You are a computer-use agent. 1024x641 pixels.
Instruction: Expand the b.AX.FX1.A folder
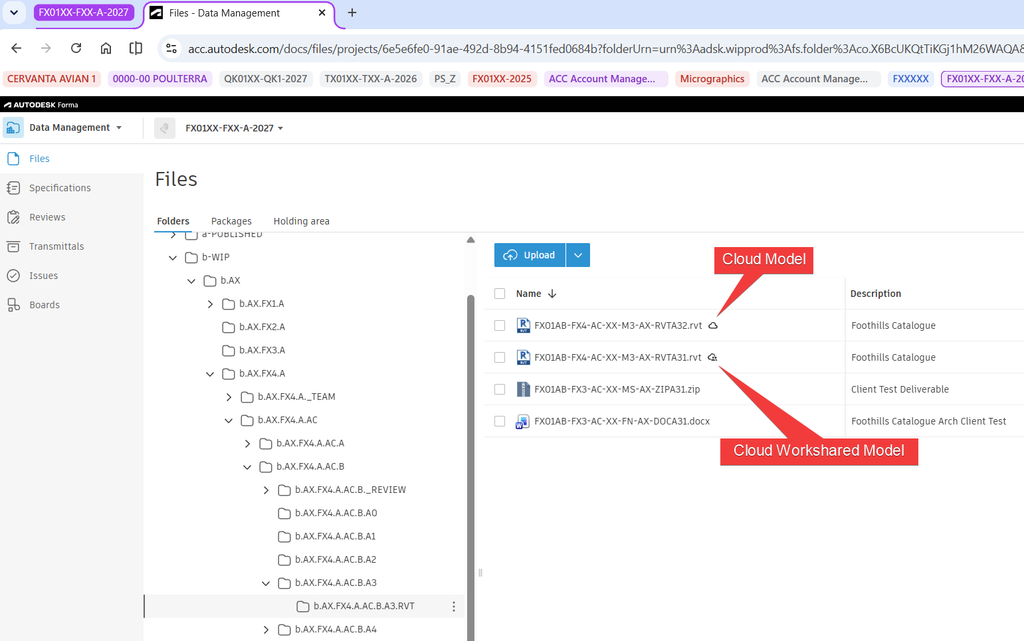click(x=210, y=304)
